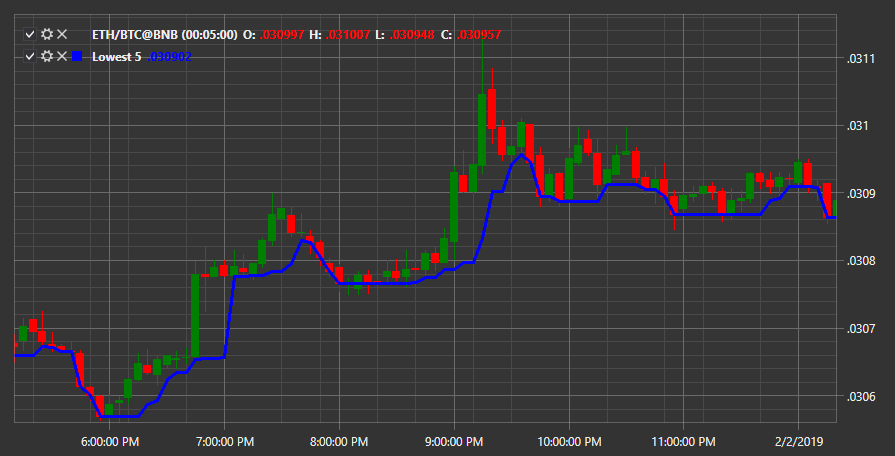Screen dimensions: 895x456
Task: Select the Lowest 5 indicator label
Action: [x=116, y=57]
